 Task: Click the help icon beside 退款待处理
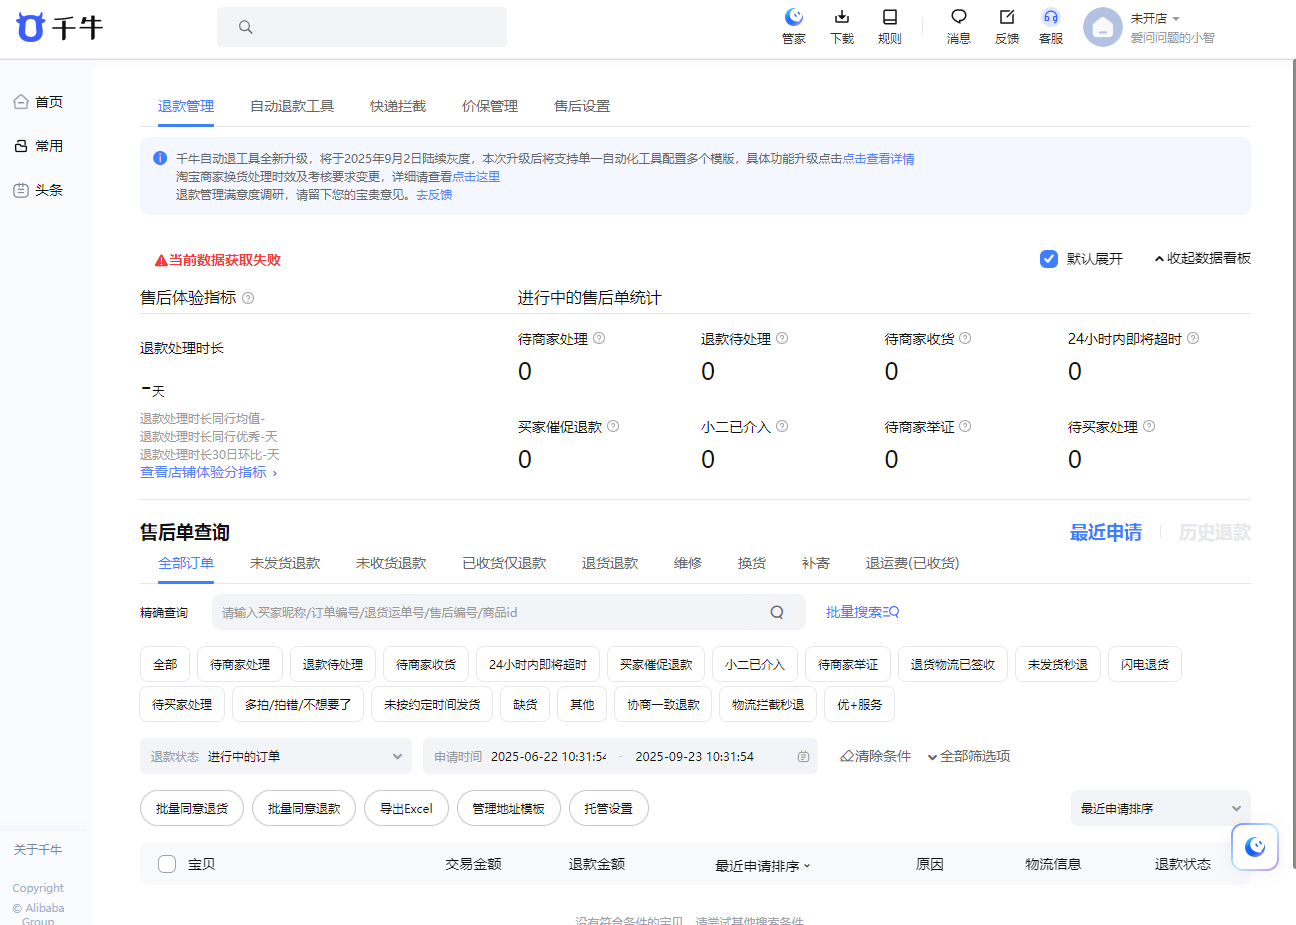pyautogui.click(x=782, y=338)
